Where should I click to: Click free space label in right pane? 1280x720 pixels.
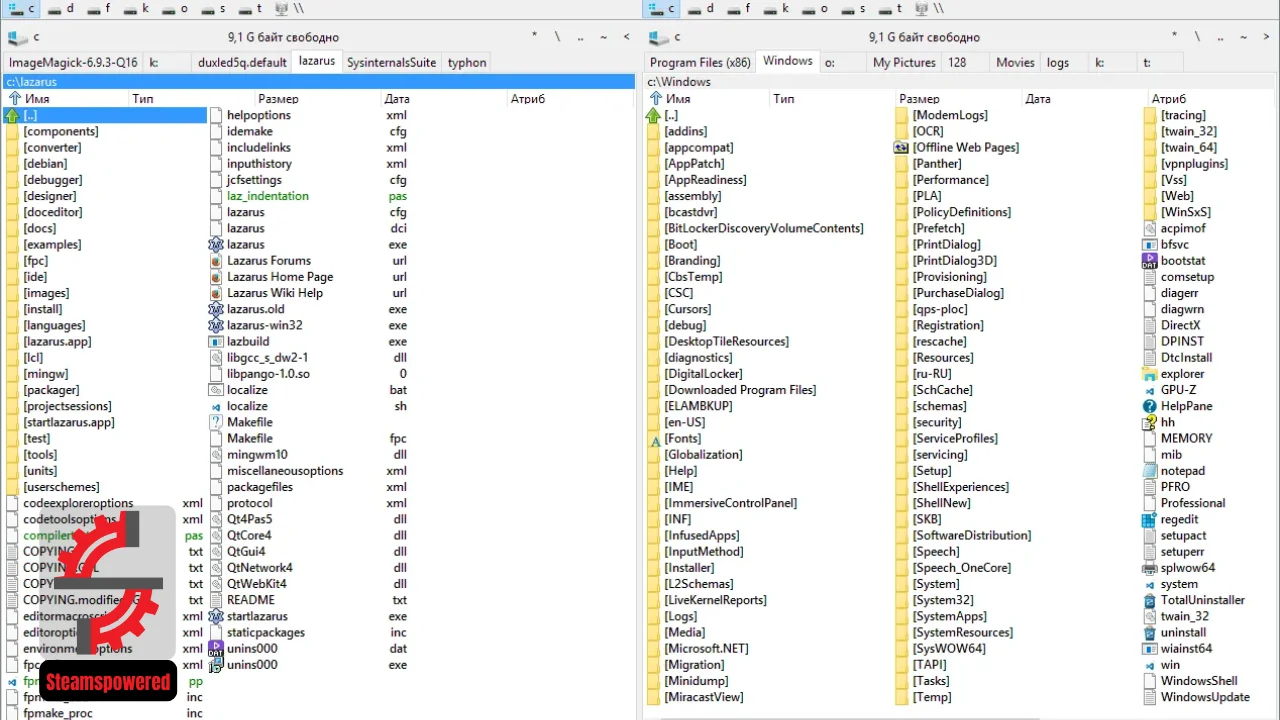click(924, 37)
